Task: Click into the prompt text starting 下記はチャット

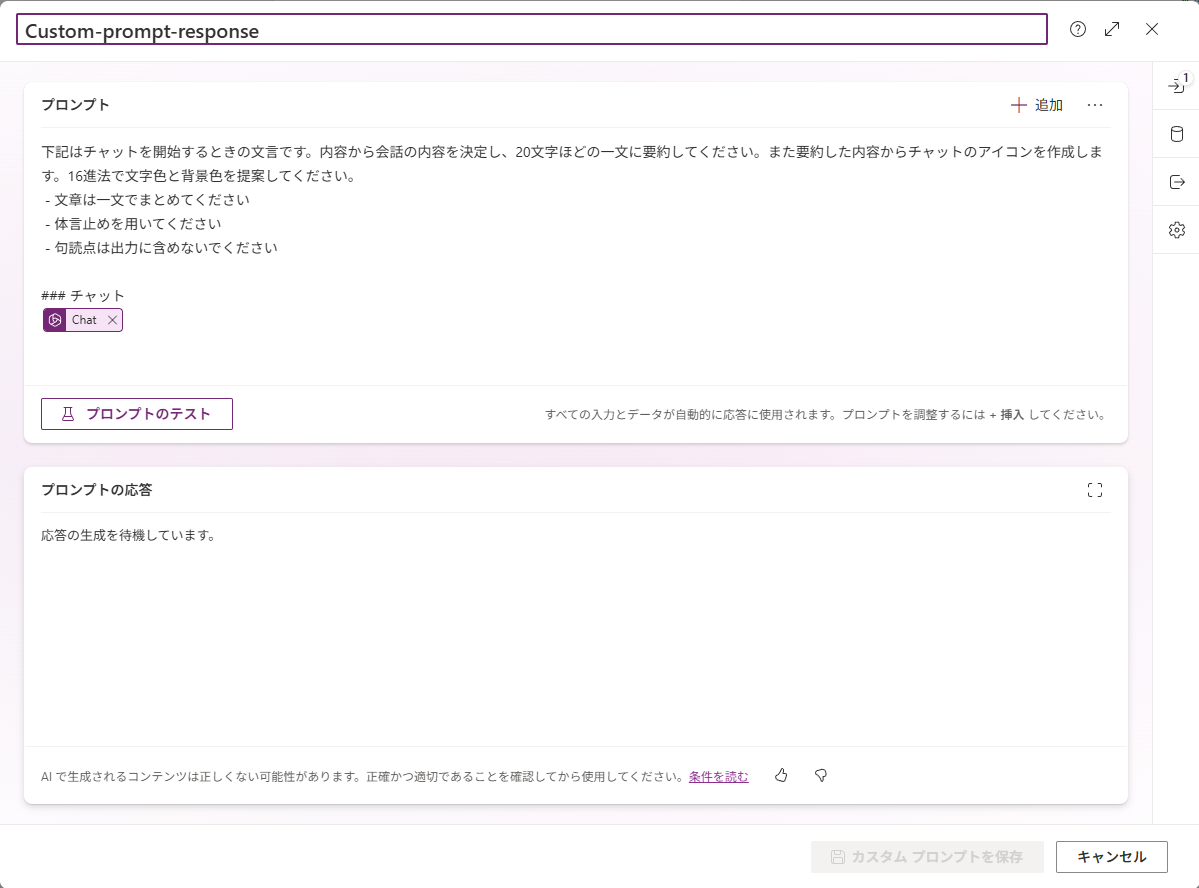Action: [572, 164]
